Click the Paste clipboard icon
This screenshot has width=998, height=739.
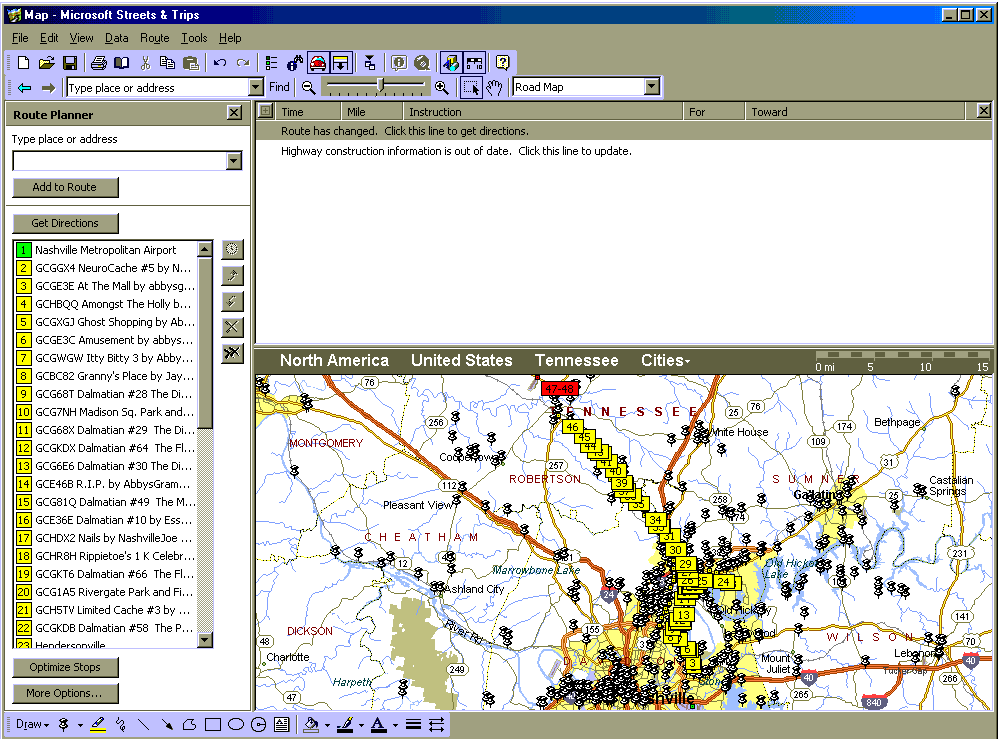pos(190,62)
